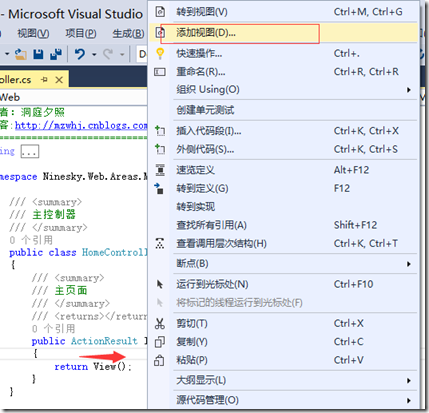Click the Save icon in the toolbar
The height and width of the screenshot is (413, 429).
pyautogui.click(x=38, y=53)
